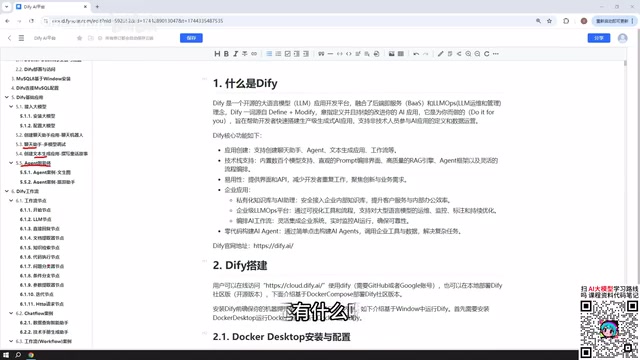
Task: Open the user avatar menu
Action: (x=622, y=38)
